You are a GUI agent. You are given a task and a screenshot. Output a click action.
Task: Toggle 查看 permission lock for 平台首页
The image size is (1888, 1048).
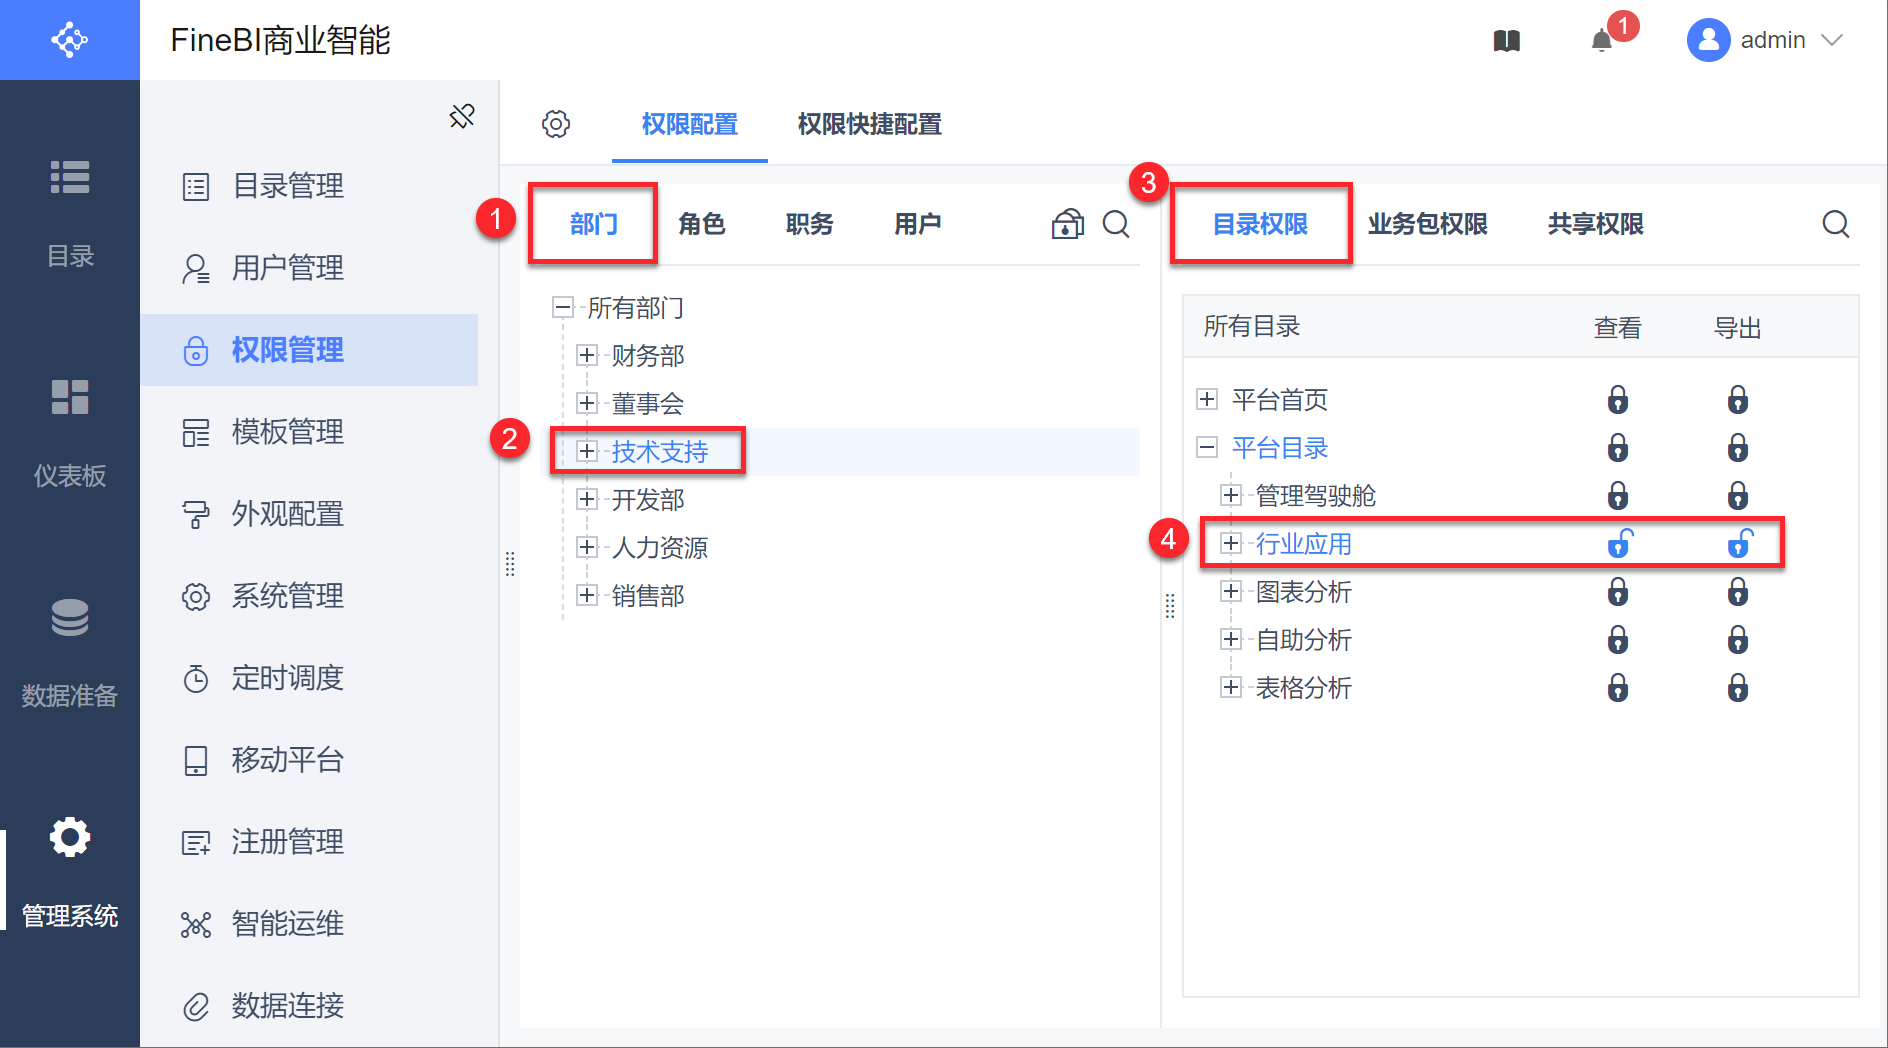click(x=1618, y=400)
